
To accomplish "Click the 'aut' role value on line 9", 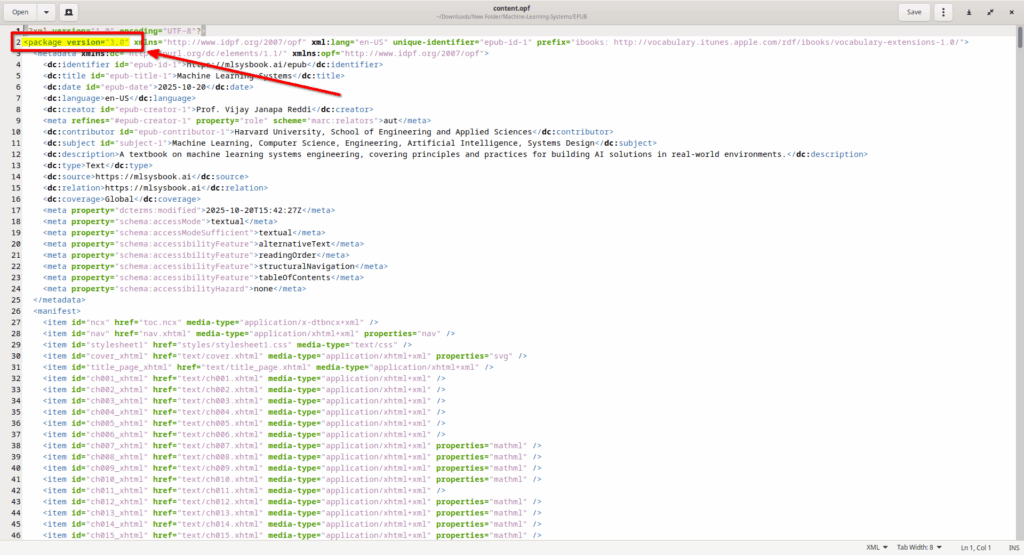I will coord(390,121).
